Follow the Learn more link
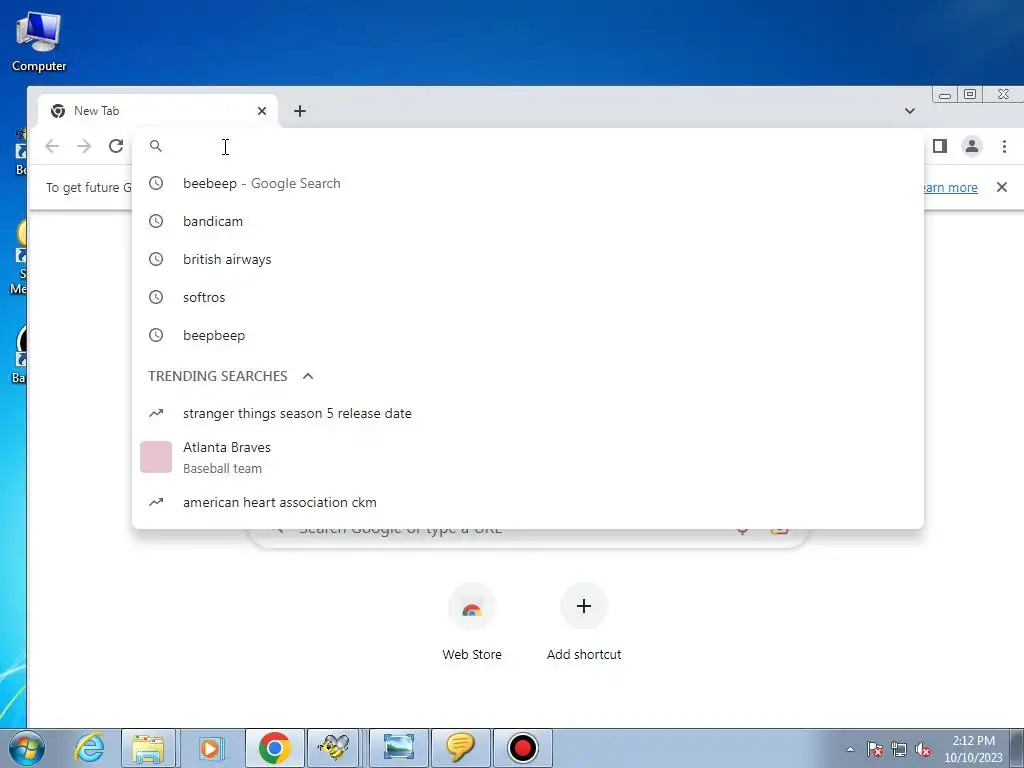This screenshot has width=1024, height=768. (x=951, y=187)
